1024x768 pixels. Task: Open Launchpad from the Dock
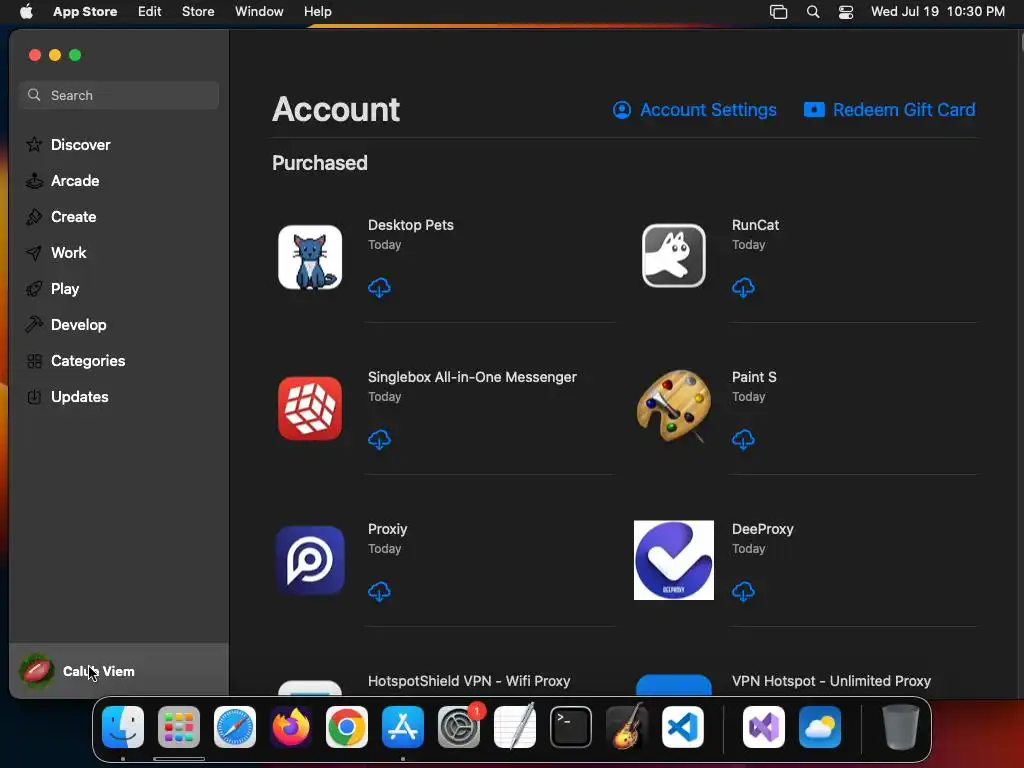pyautogui.click(x=179, y=727)
